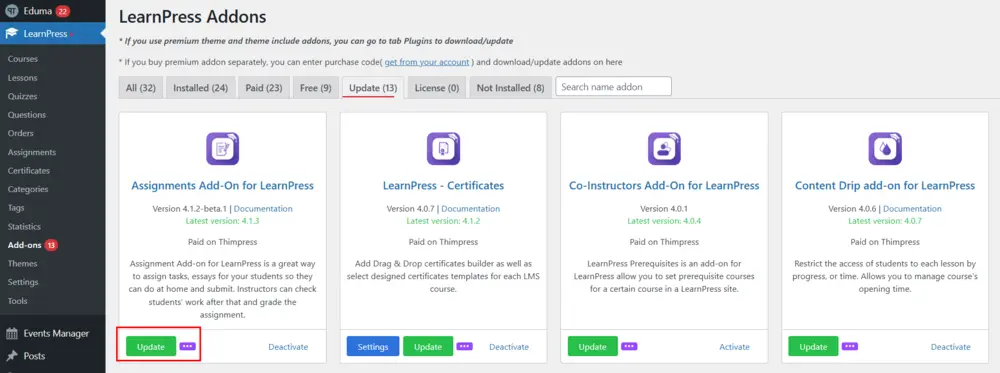Image resolution: width=1000 pixels, height=373 pixels.
Task: Switch to the Installed (24) tab
Action: [x=200, y=88]
